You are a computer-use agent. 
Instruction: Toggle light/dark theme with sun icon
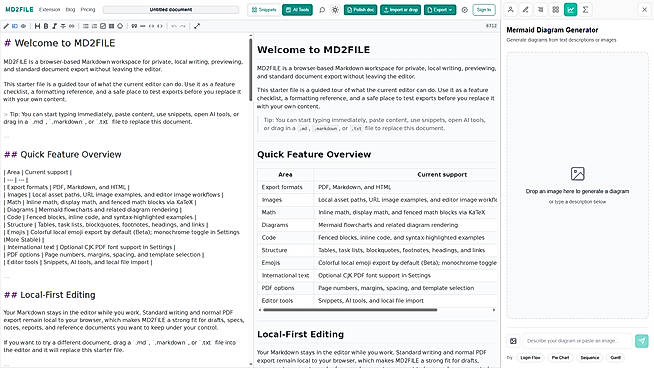[x=335, y=10]
